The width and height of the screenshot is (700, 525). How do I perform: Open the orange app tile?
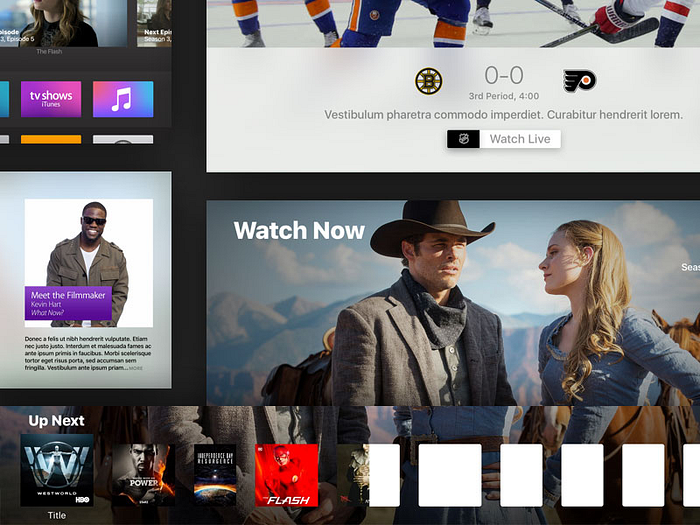(51, 139)
